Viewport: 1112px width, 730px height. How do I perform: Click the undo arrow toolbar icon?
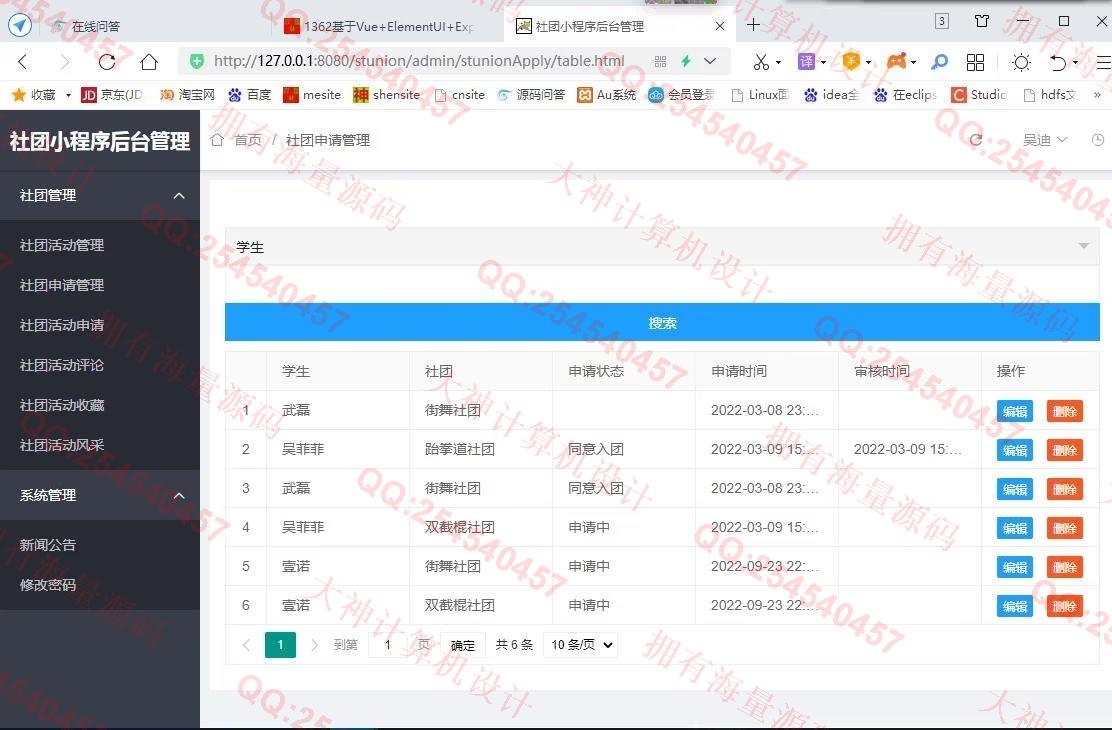click(x=1058, y=62)
